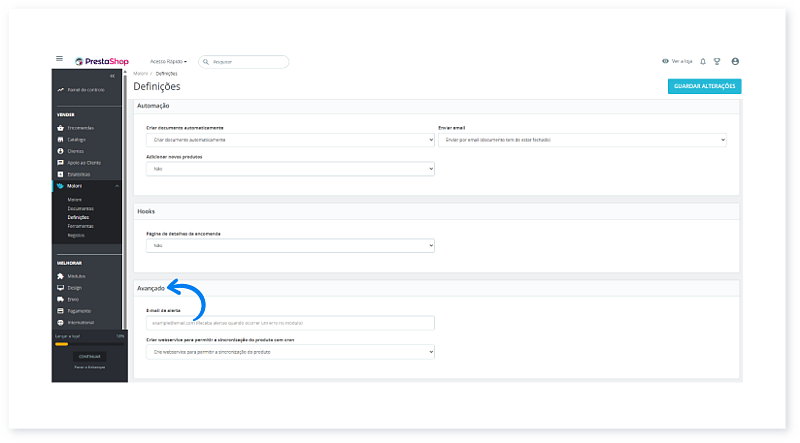This screenshot has width=800, height=443.
Task: Select Ferramentas in Moloni submenu
Action: 81,226
